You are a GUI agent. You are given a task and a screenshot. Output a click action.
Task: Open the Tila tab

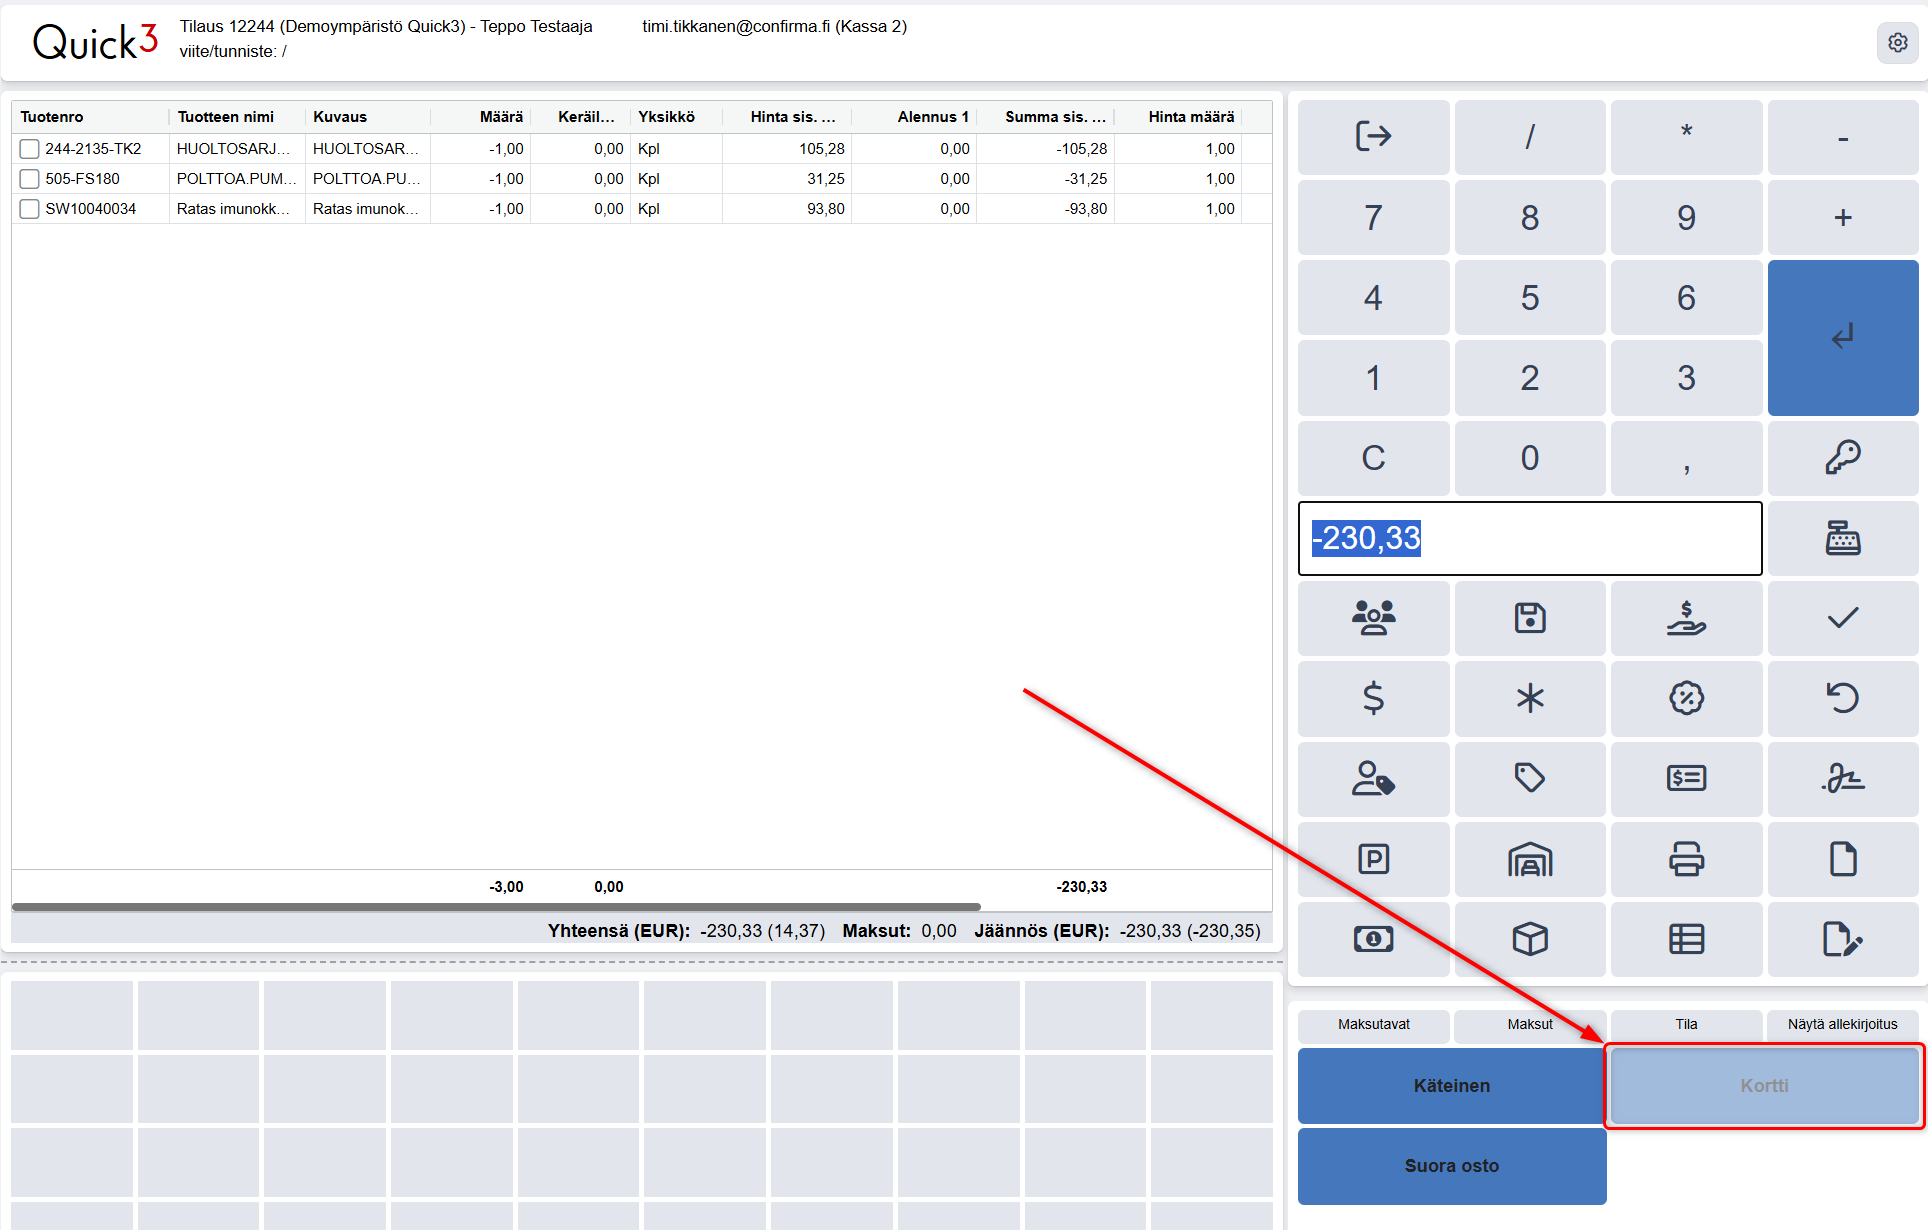1686,1024
